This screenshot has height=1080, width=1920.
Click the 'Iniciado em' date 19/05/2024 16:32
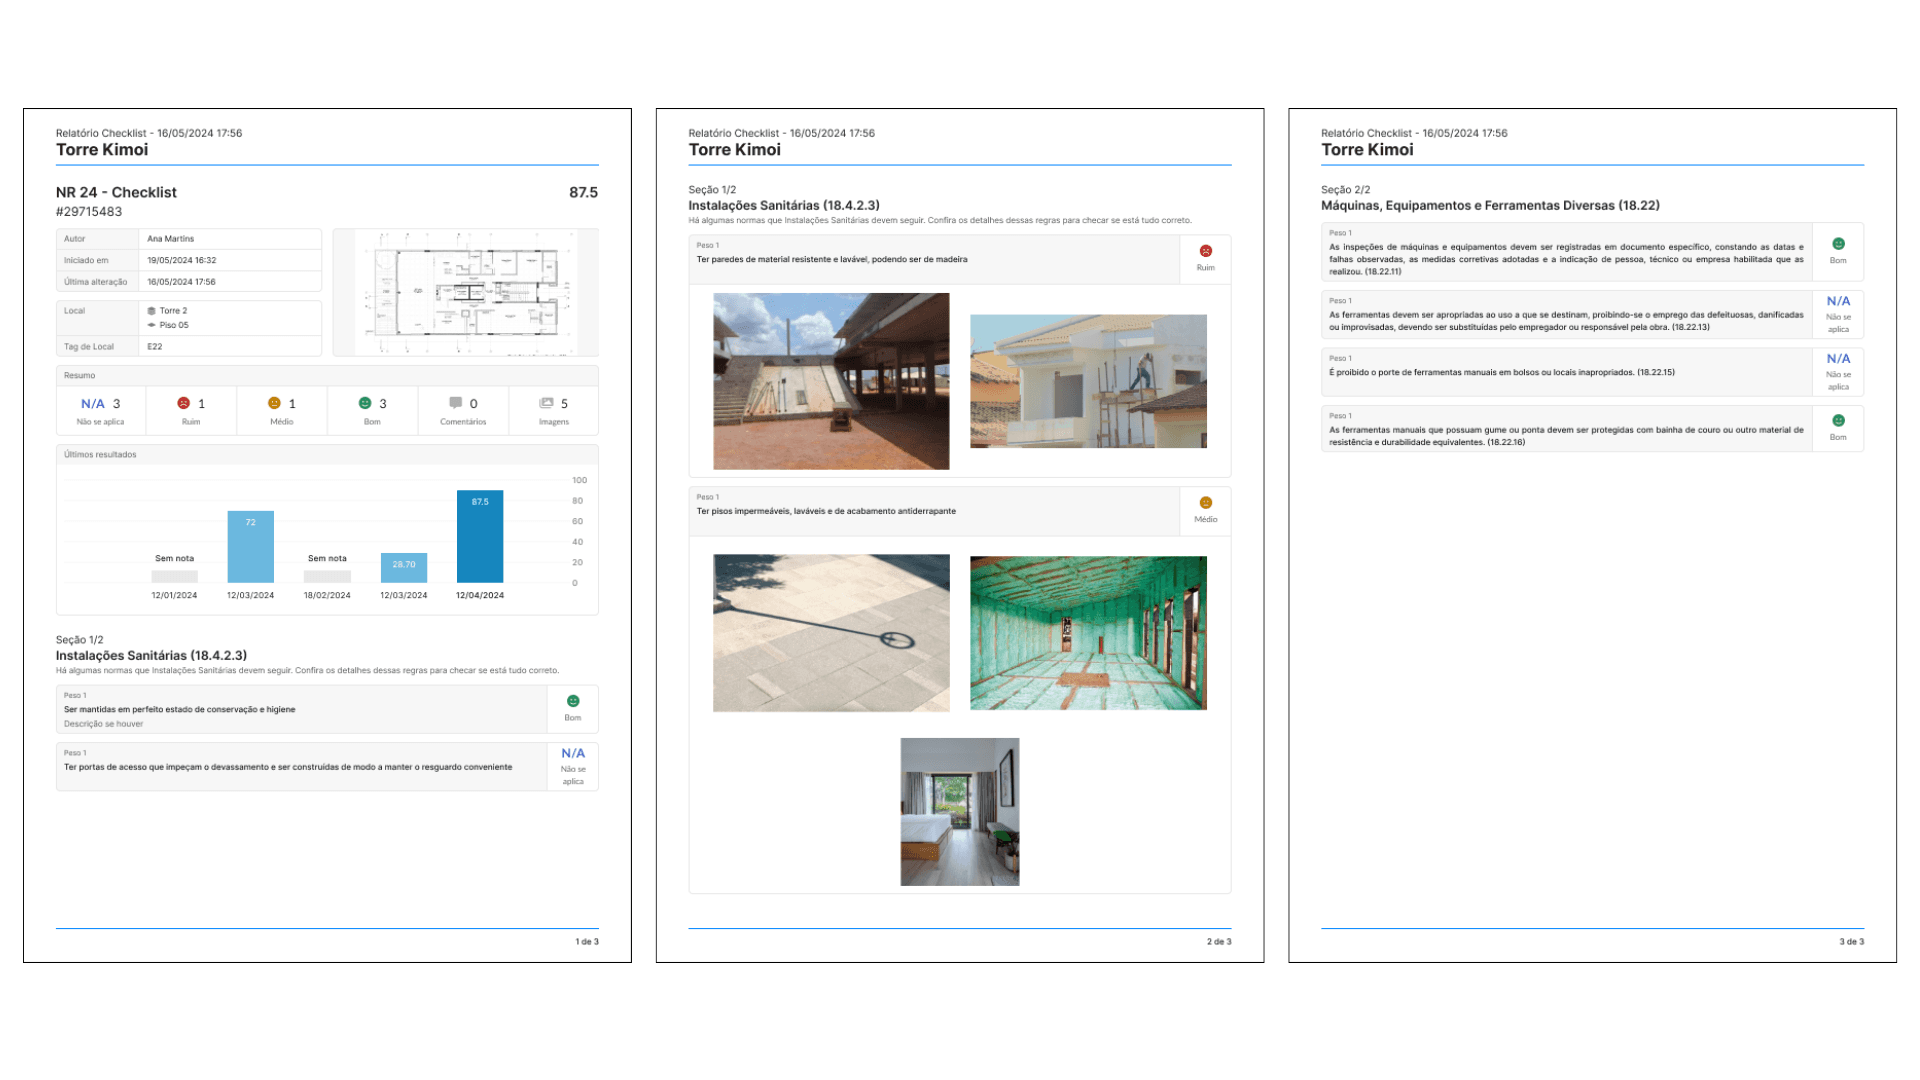(182, 260)
